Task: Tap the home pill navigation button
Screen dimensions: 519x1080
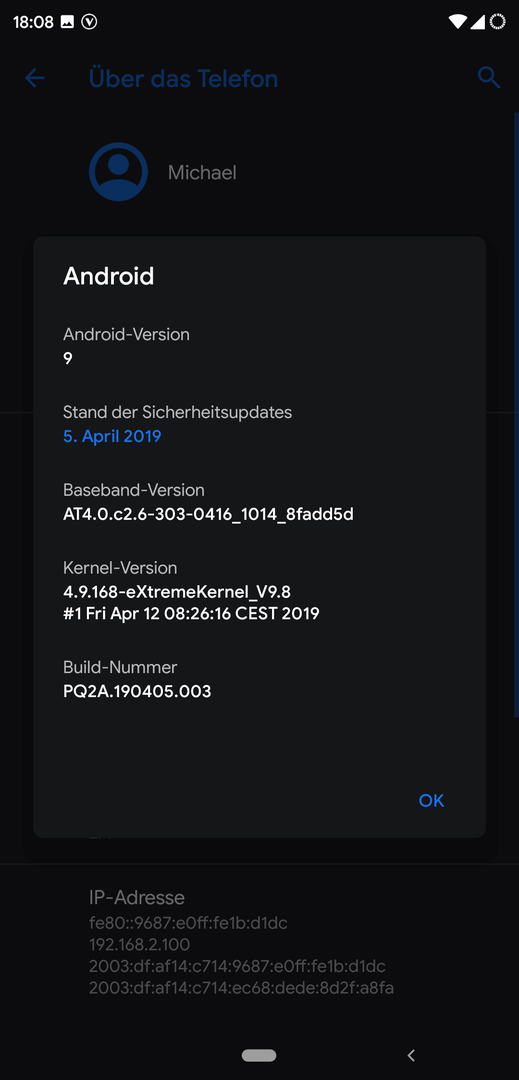Action: click(259, 1055)
